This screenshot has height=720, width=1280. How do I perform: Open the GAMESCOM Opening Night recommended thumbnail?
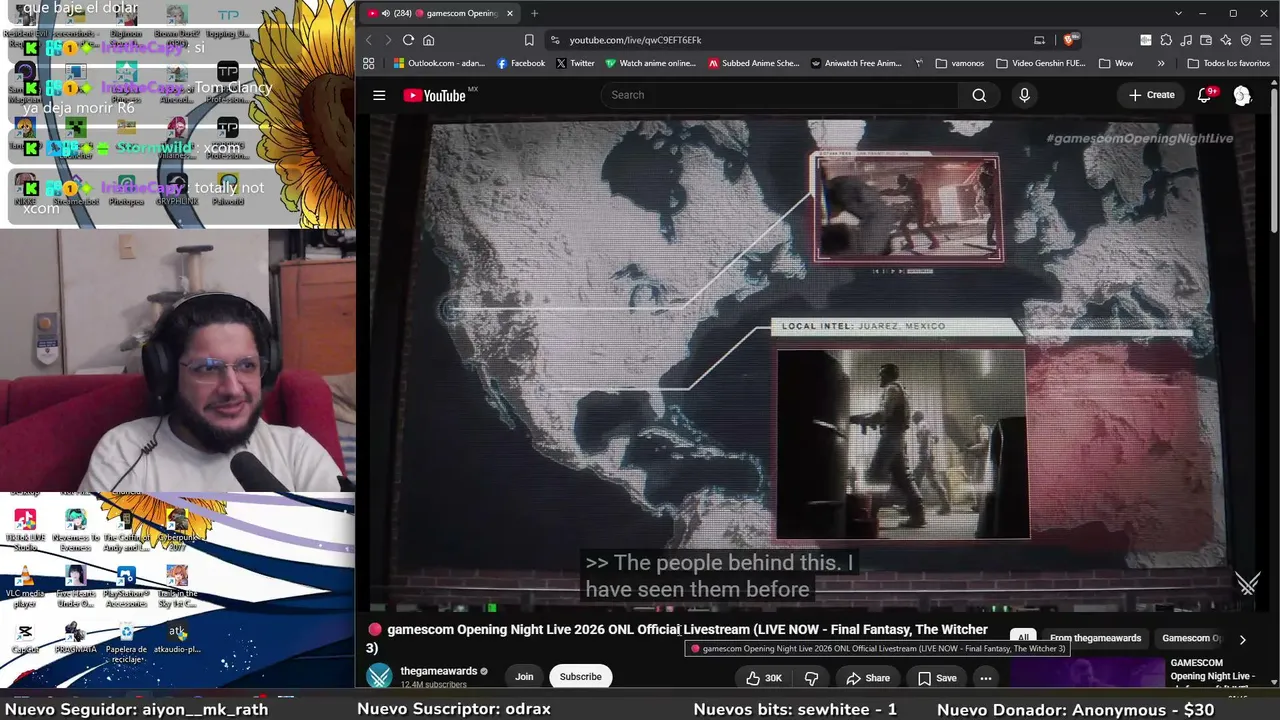point(1087,673)
